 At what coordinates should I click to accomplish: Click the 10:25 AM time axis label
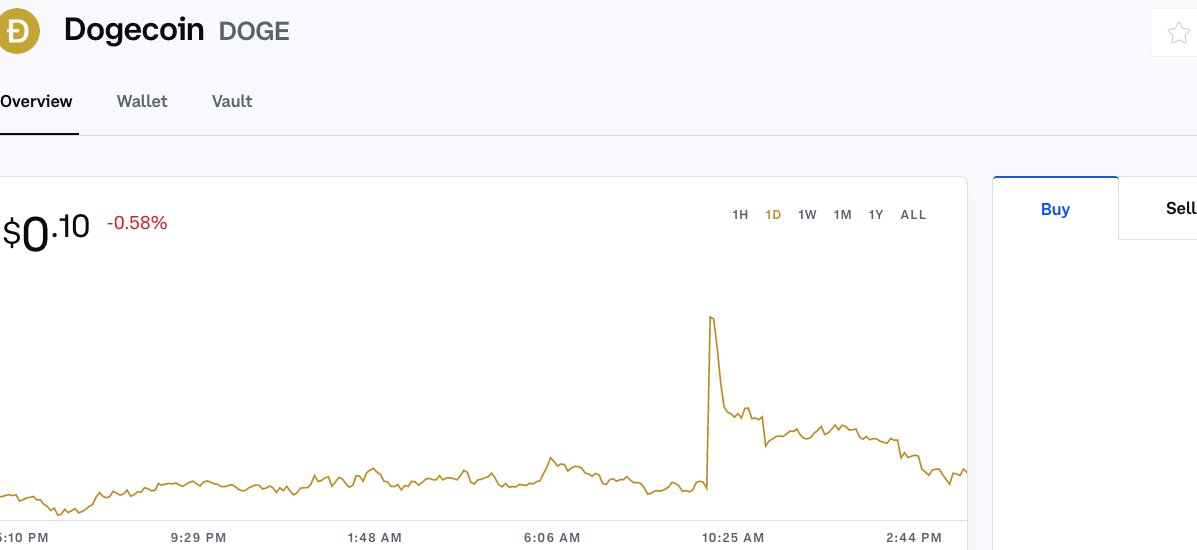[x=731, y=538]
